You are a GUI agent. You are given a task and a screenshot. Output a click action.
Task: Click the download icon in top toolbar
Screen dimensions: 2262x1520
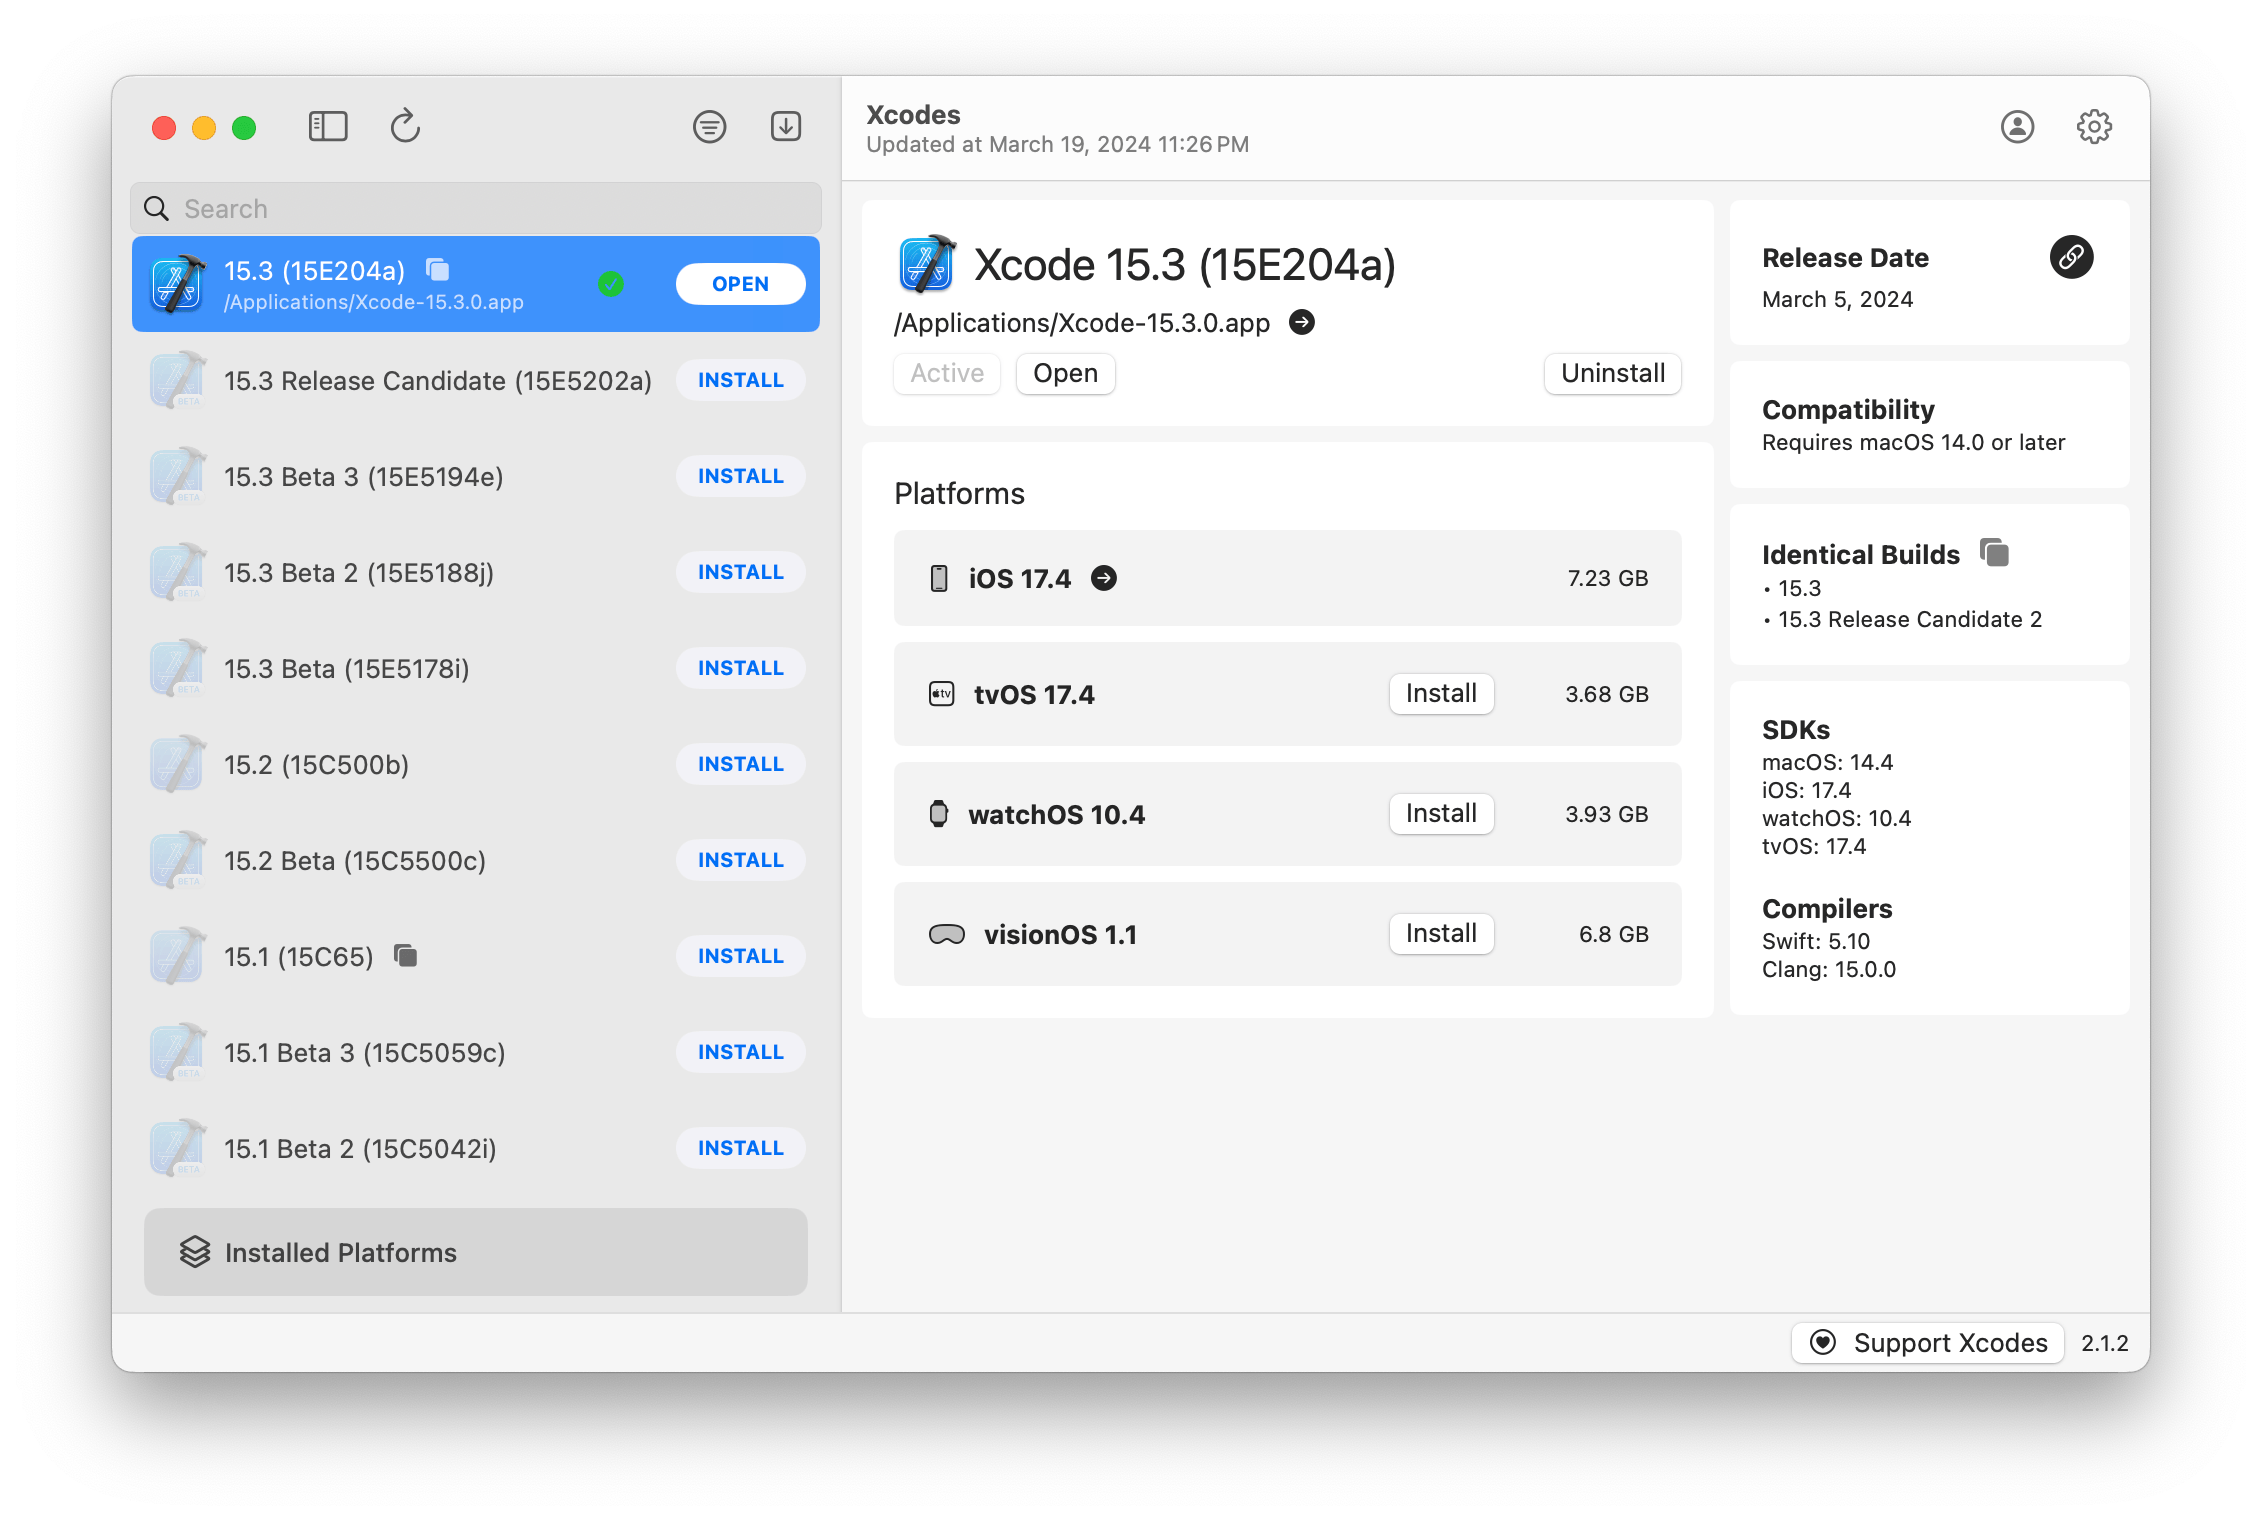click(x=785, y=124)
